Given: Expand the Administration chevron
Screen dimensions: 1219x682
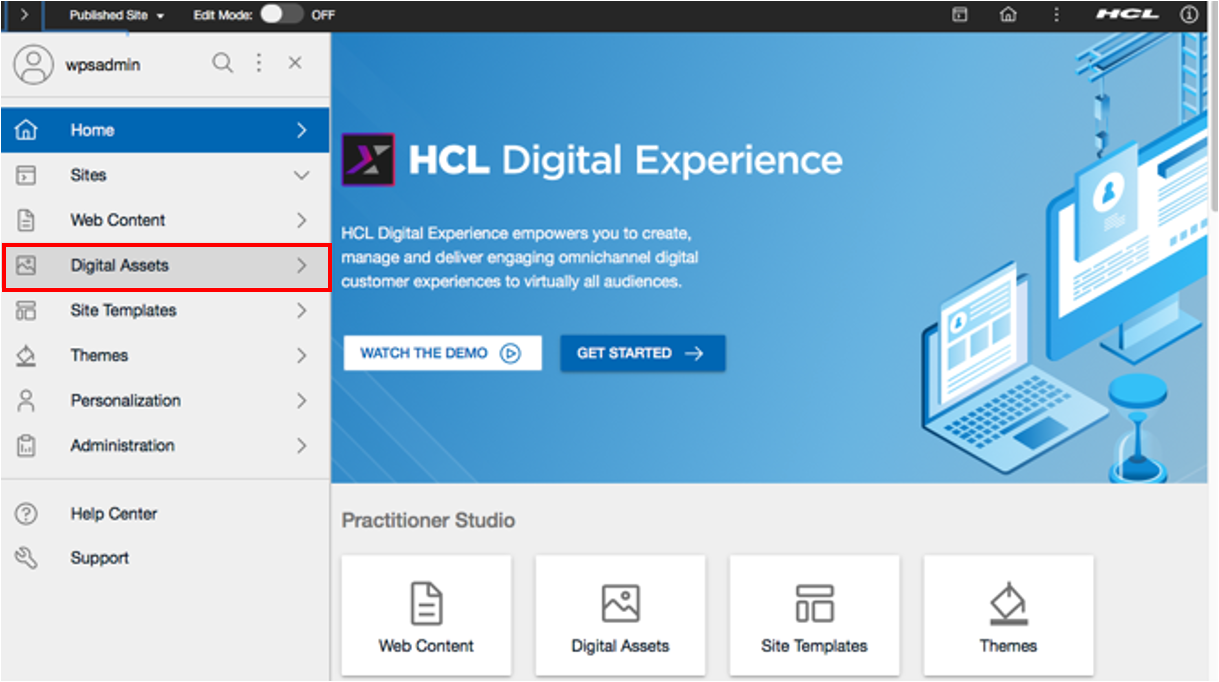Looking at the screenshot, I should (x=301, y=445).
